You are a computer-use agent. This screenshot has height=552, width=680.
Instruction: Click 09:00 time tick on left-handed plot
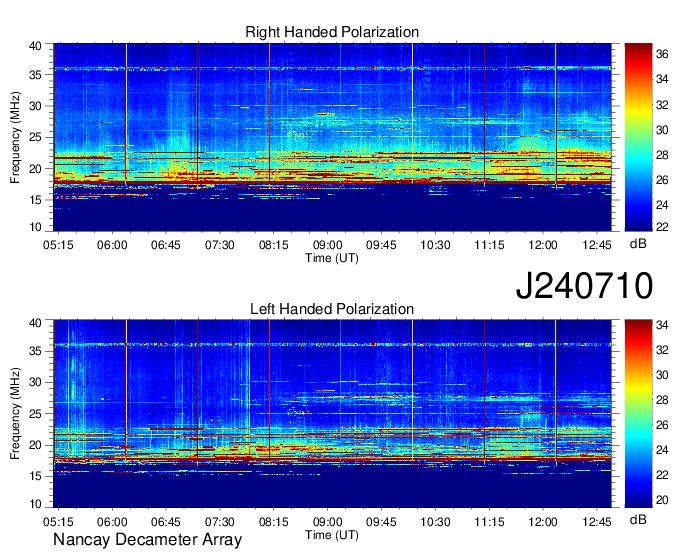click(x=327, y=522)
